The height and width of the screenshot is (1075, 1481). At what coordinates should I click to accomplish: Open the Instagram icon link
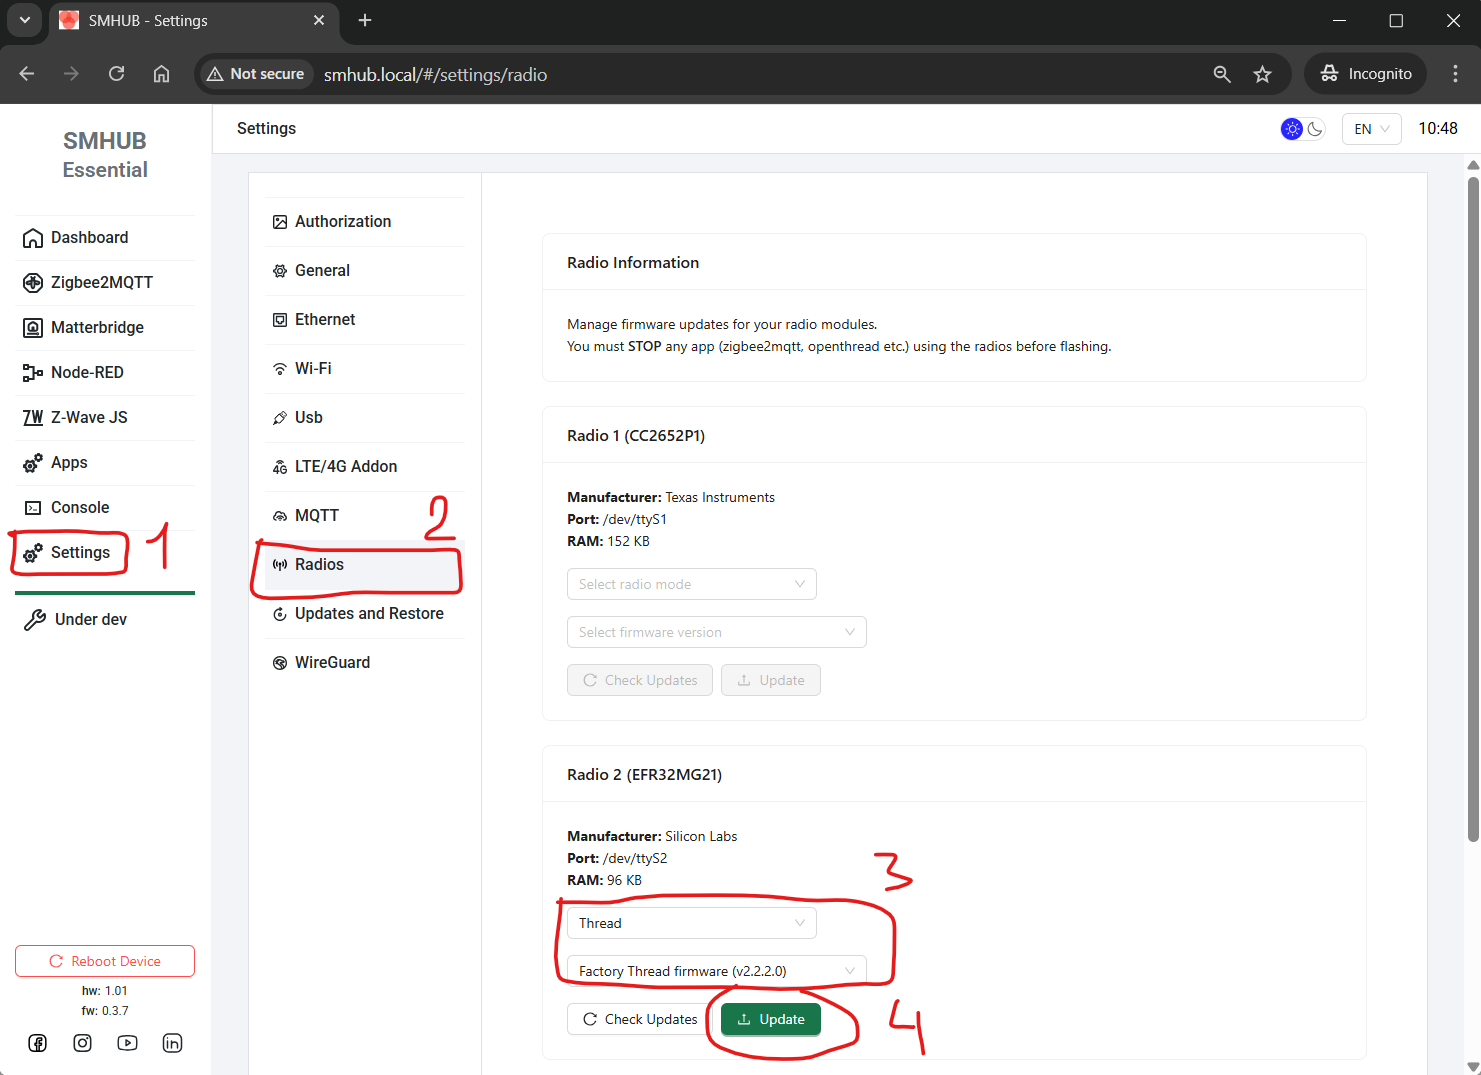[83, 1043]
